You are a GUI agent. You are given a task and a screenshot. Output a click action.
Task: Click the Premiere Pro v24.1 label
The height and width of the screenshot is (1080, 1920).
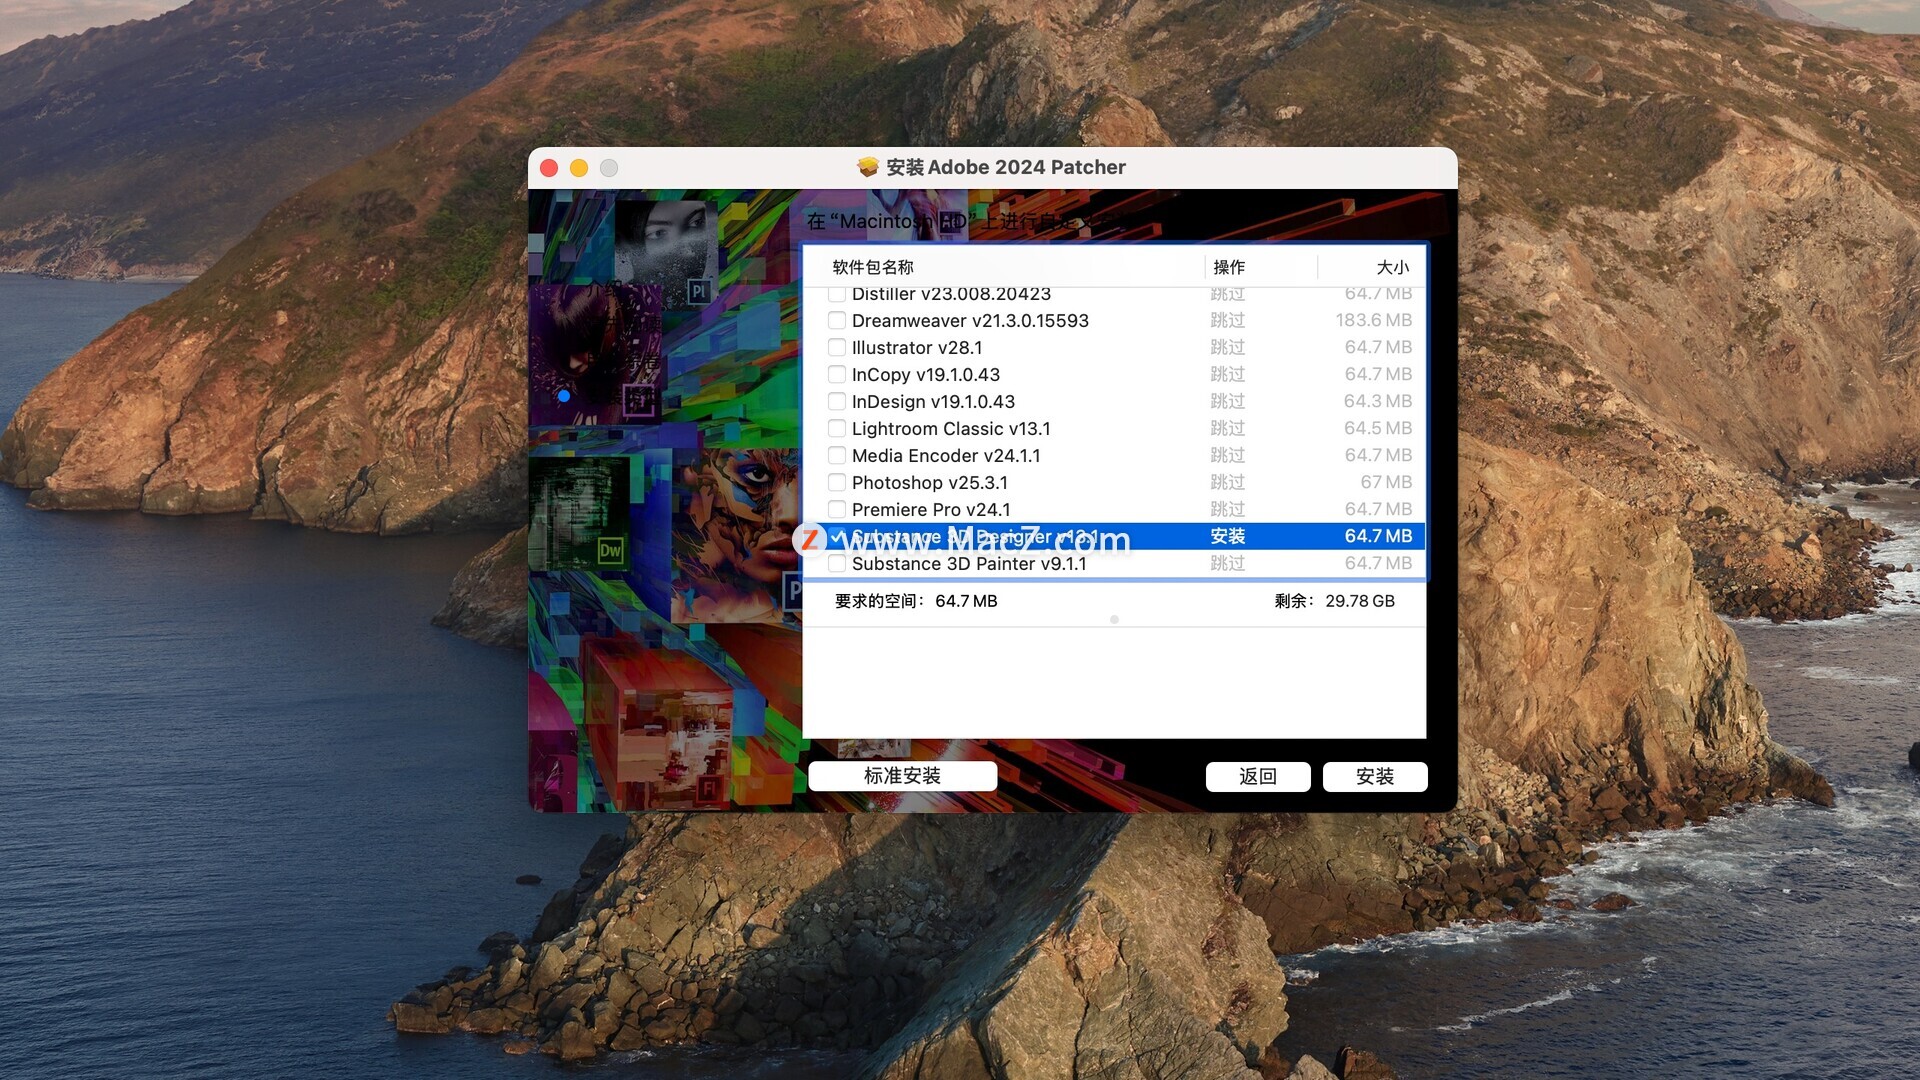point(931,510)
